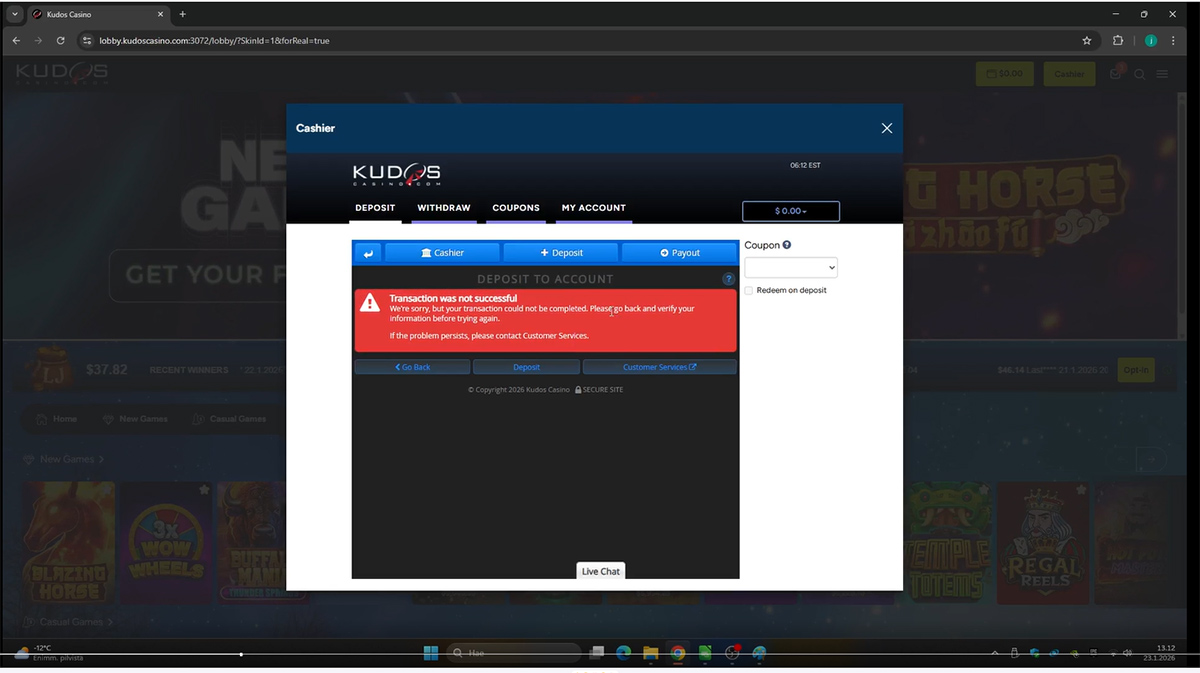The width and height of the screenshot is (1200, 673).
Task: Click the Chrome icon on the taskbar
Action: [x=678, y=653]
